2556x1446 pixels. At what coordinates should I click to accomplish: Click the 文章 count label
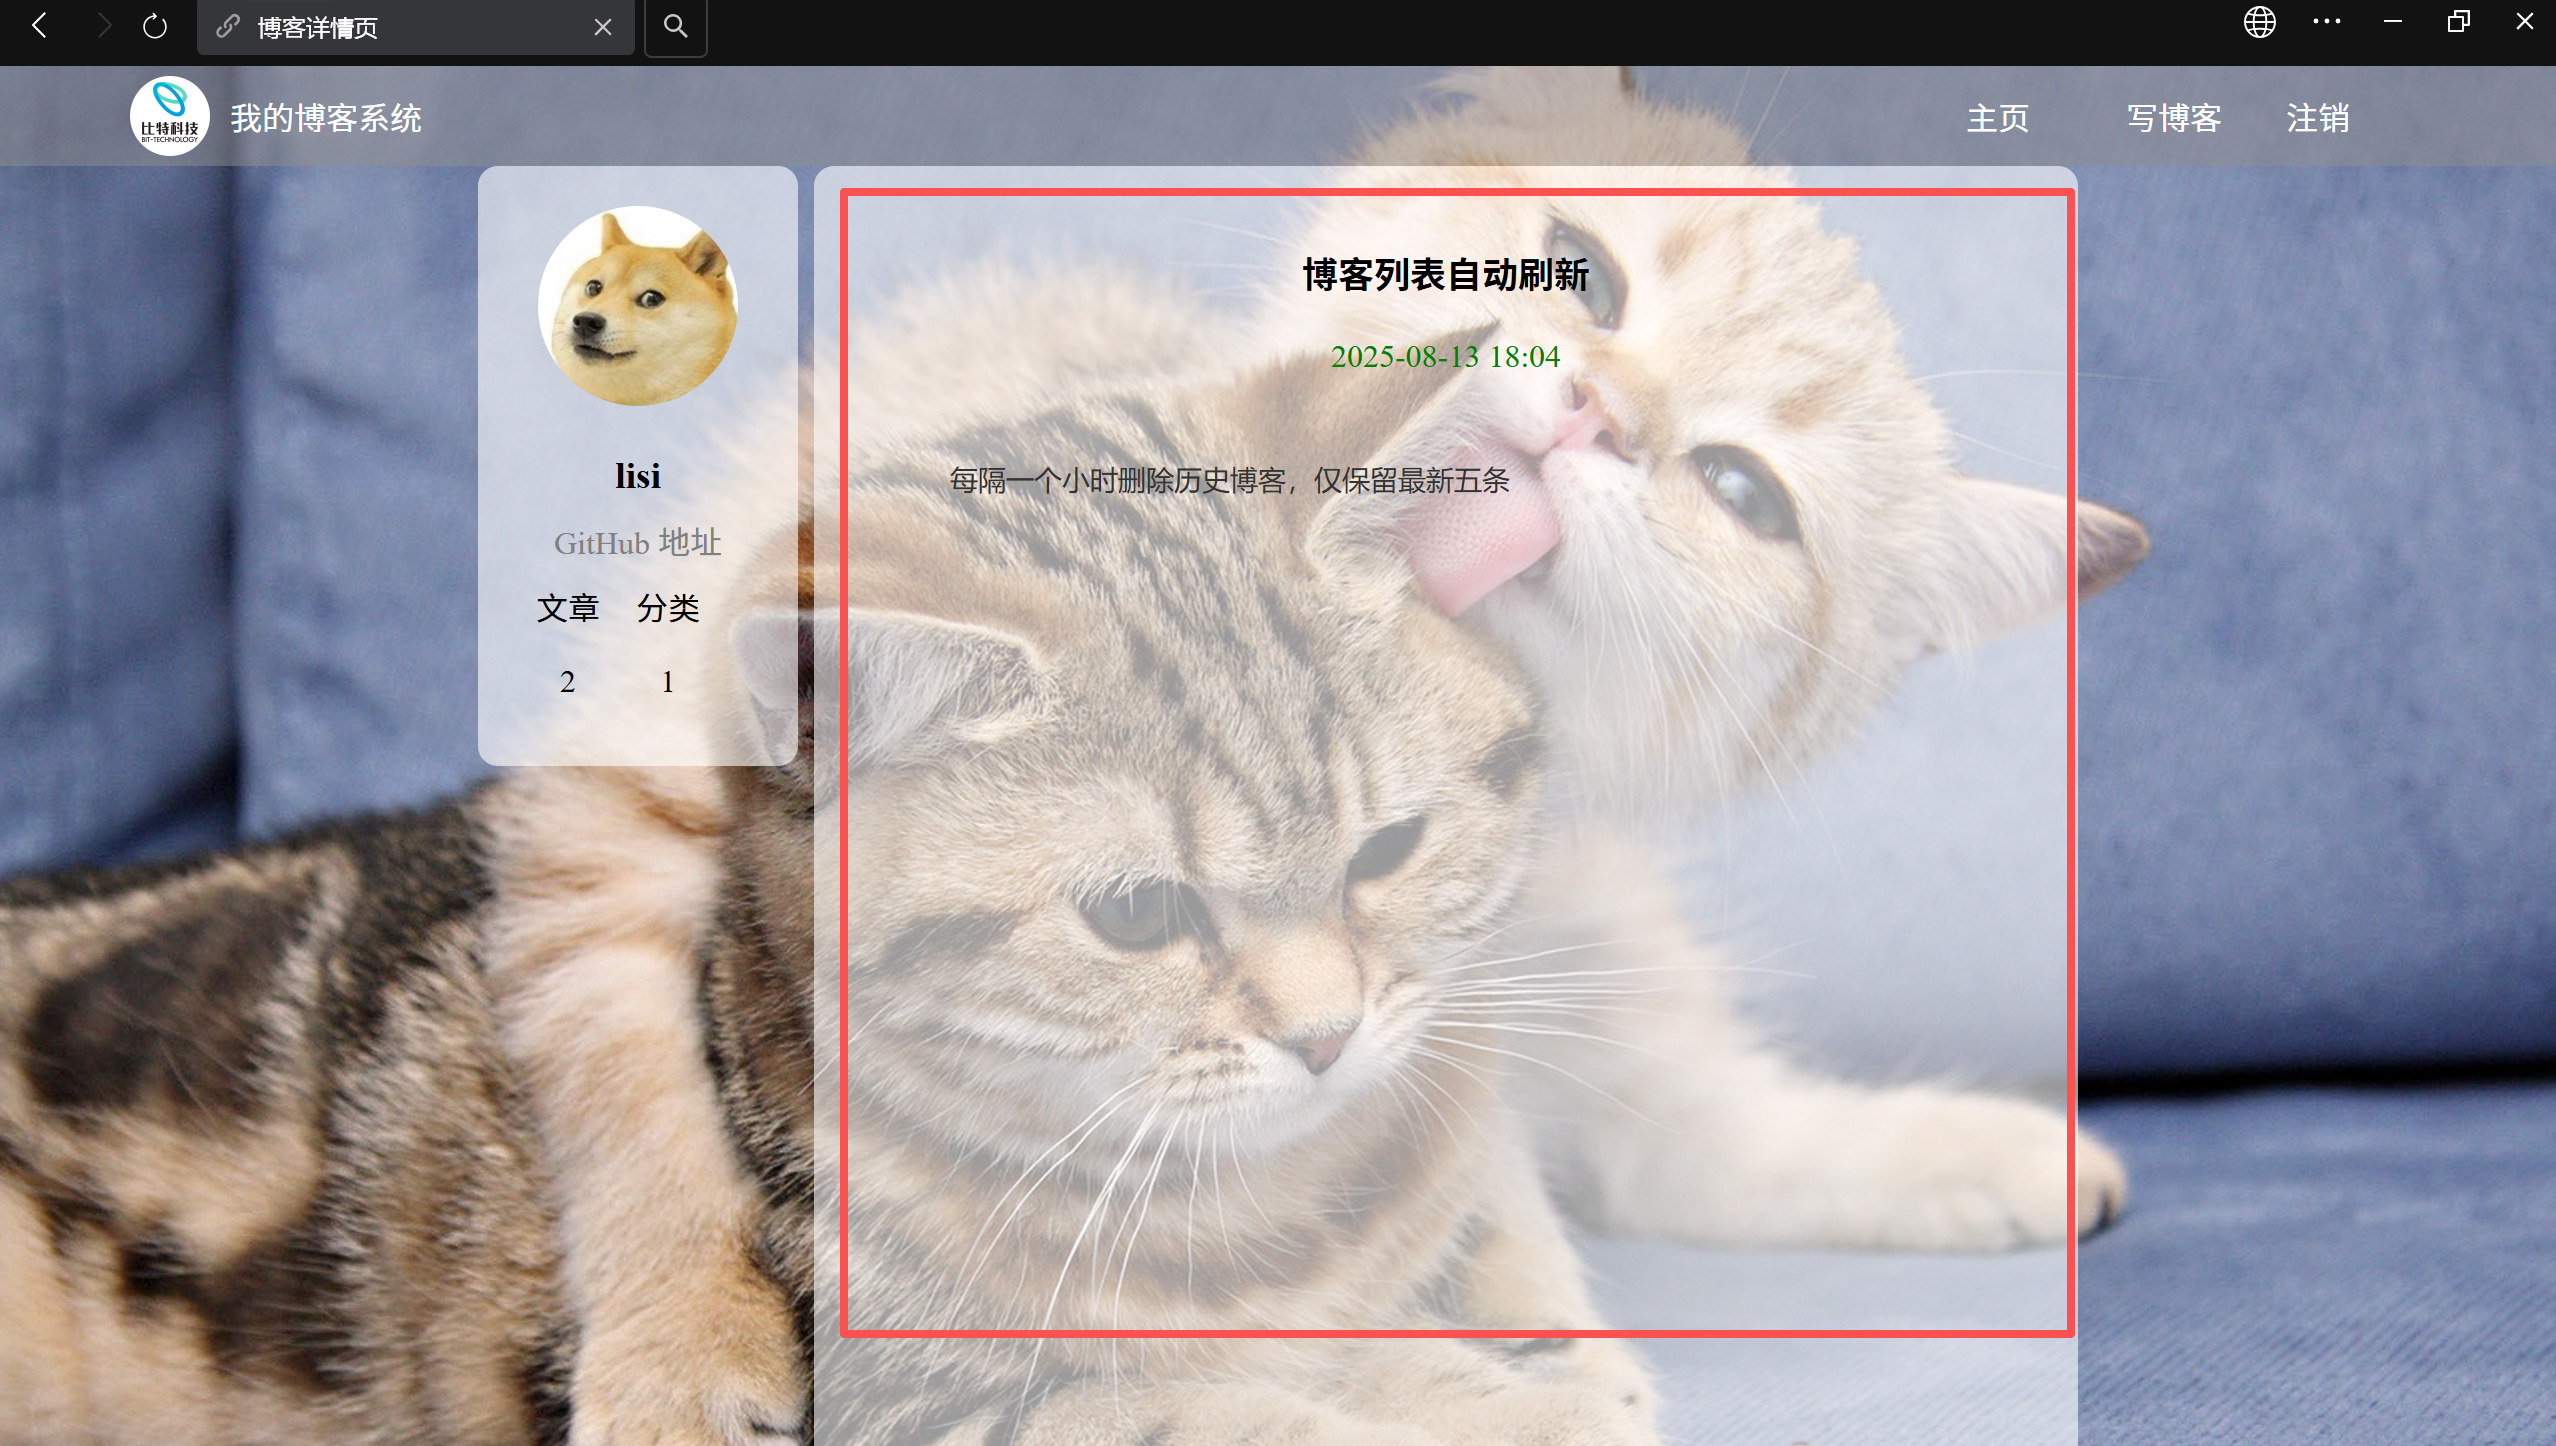click(x=567, y=608)
